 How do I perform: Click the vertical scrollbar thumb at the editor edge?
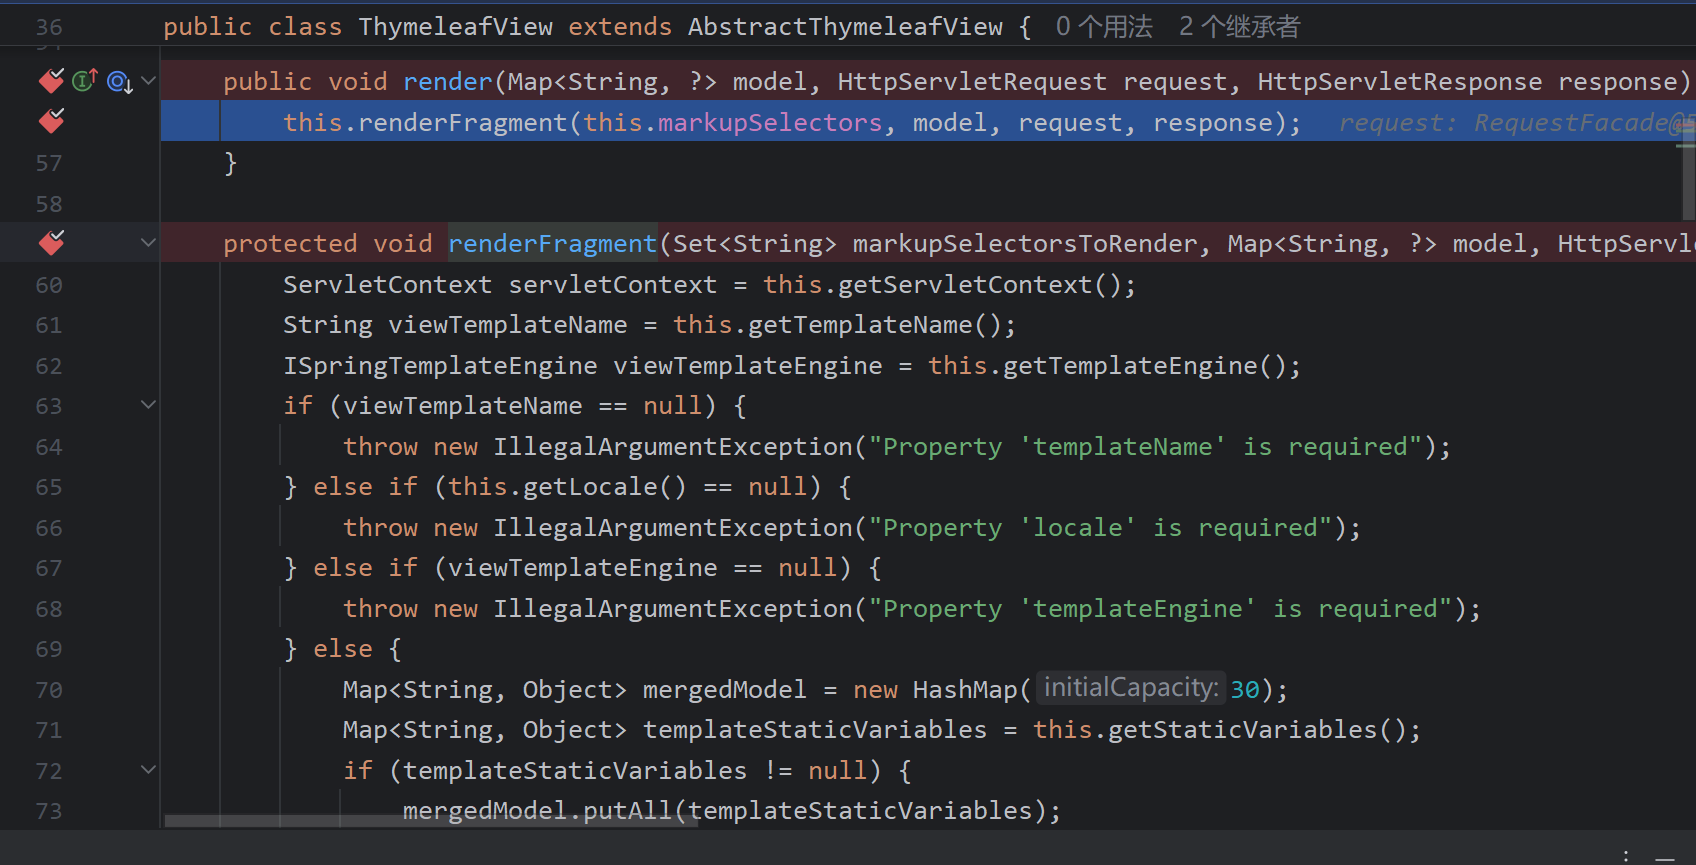pos(1687,170)
